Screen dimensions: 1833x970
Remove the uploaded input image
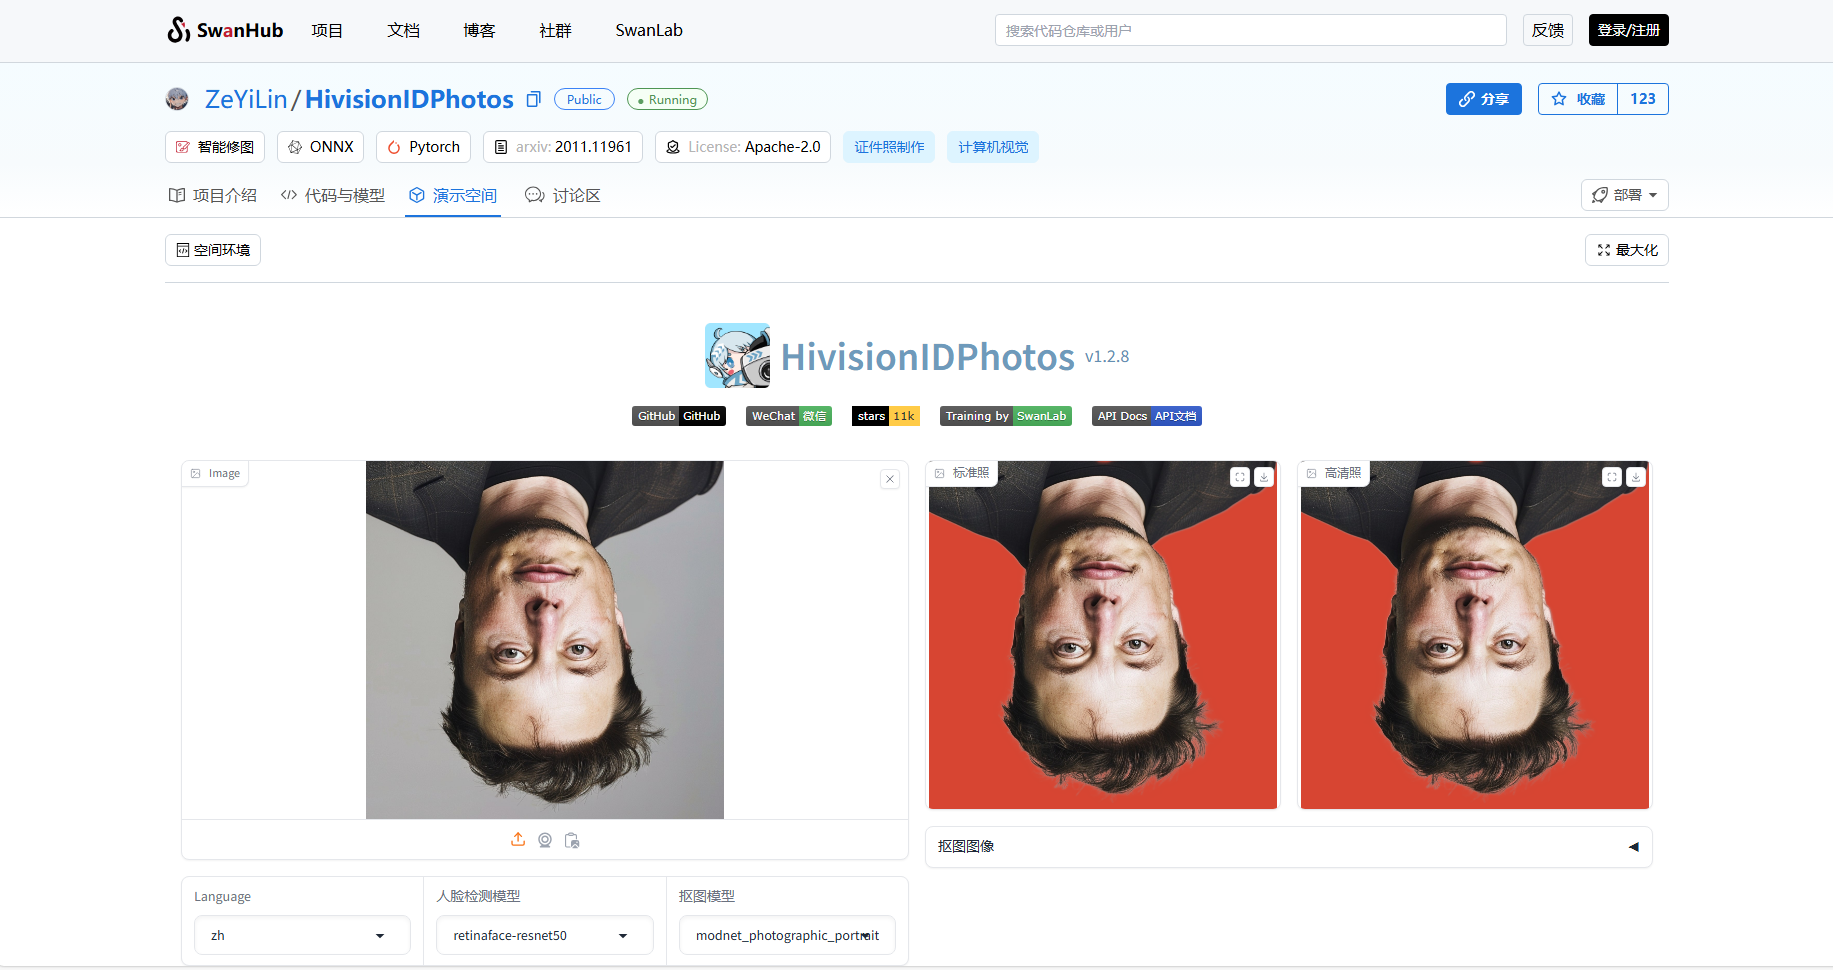pyautogui.click(x=890, y=479)
